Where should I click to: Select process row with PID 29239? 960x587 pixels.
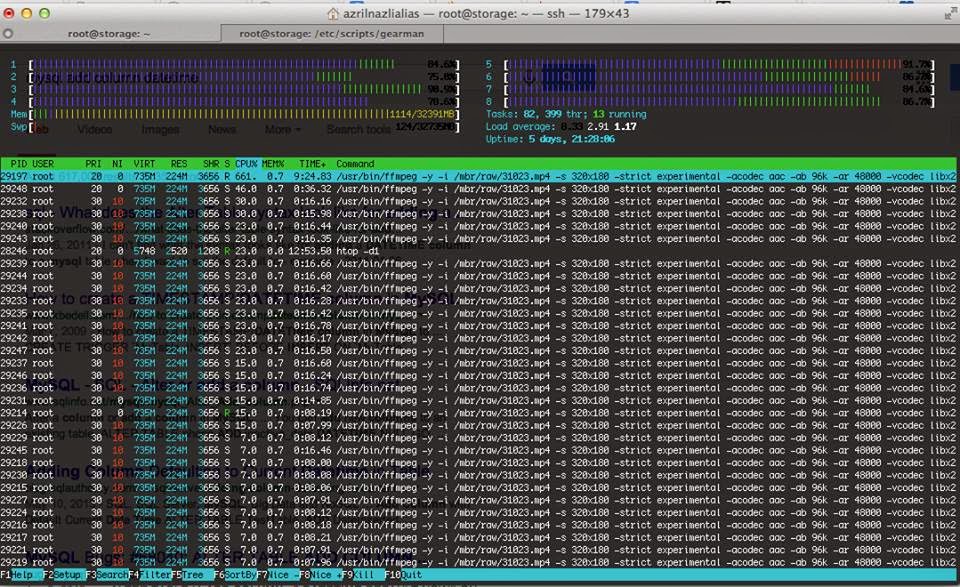click(x=478, y=264)
